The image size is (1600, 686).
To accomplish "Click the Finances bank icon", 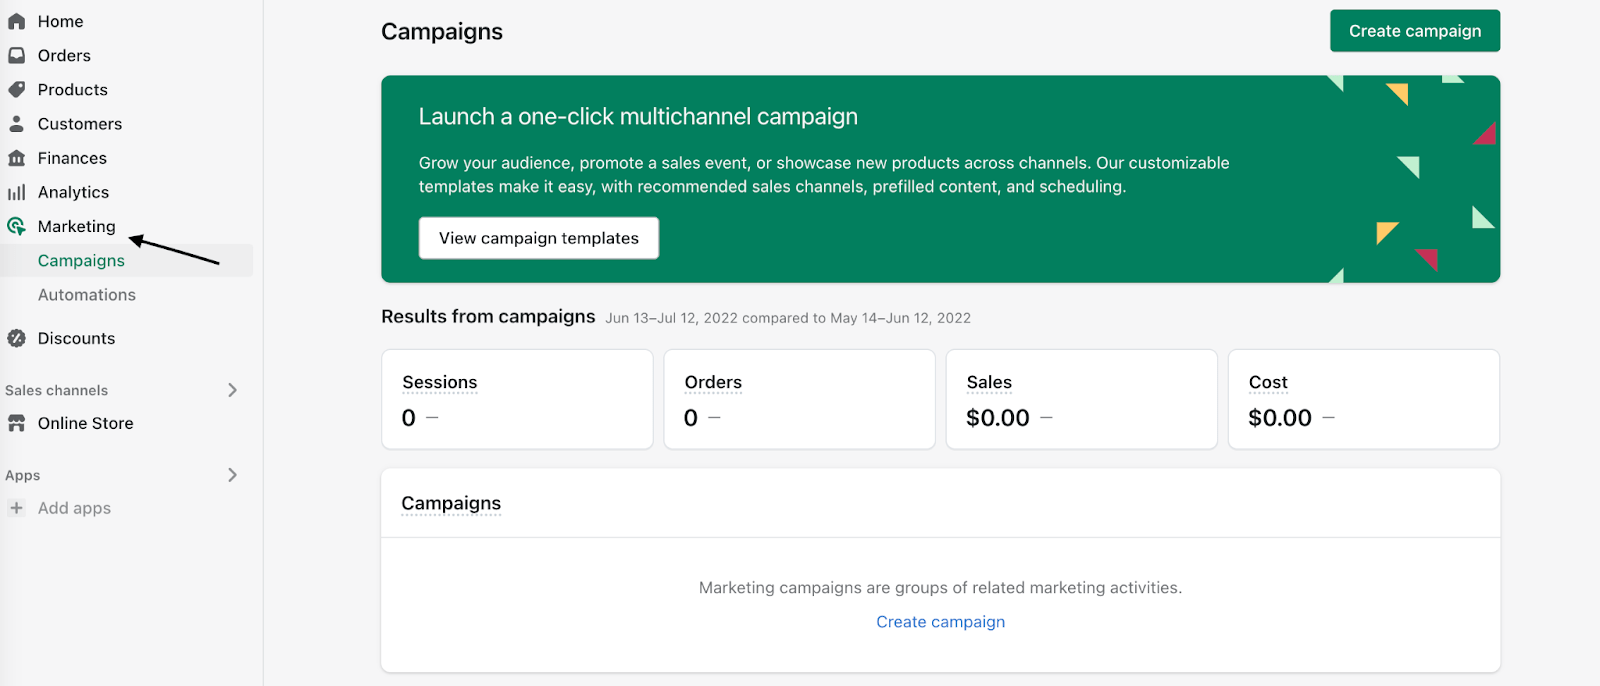I will pyautogui.click(x=16, y=158).
